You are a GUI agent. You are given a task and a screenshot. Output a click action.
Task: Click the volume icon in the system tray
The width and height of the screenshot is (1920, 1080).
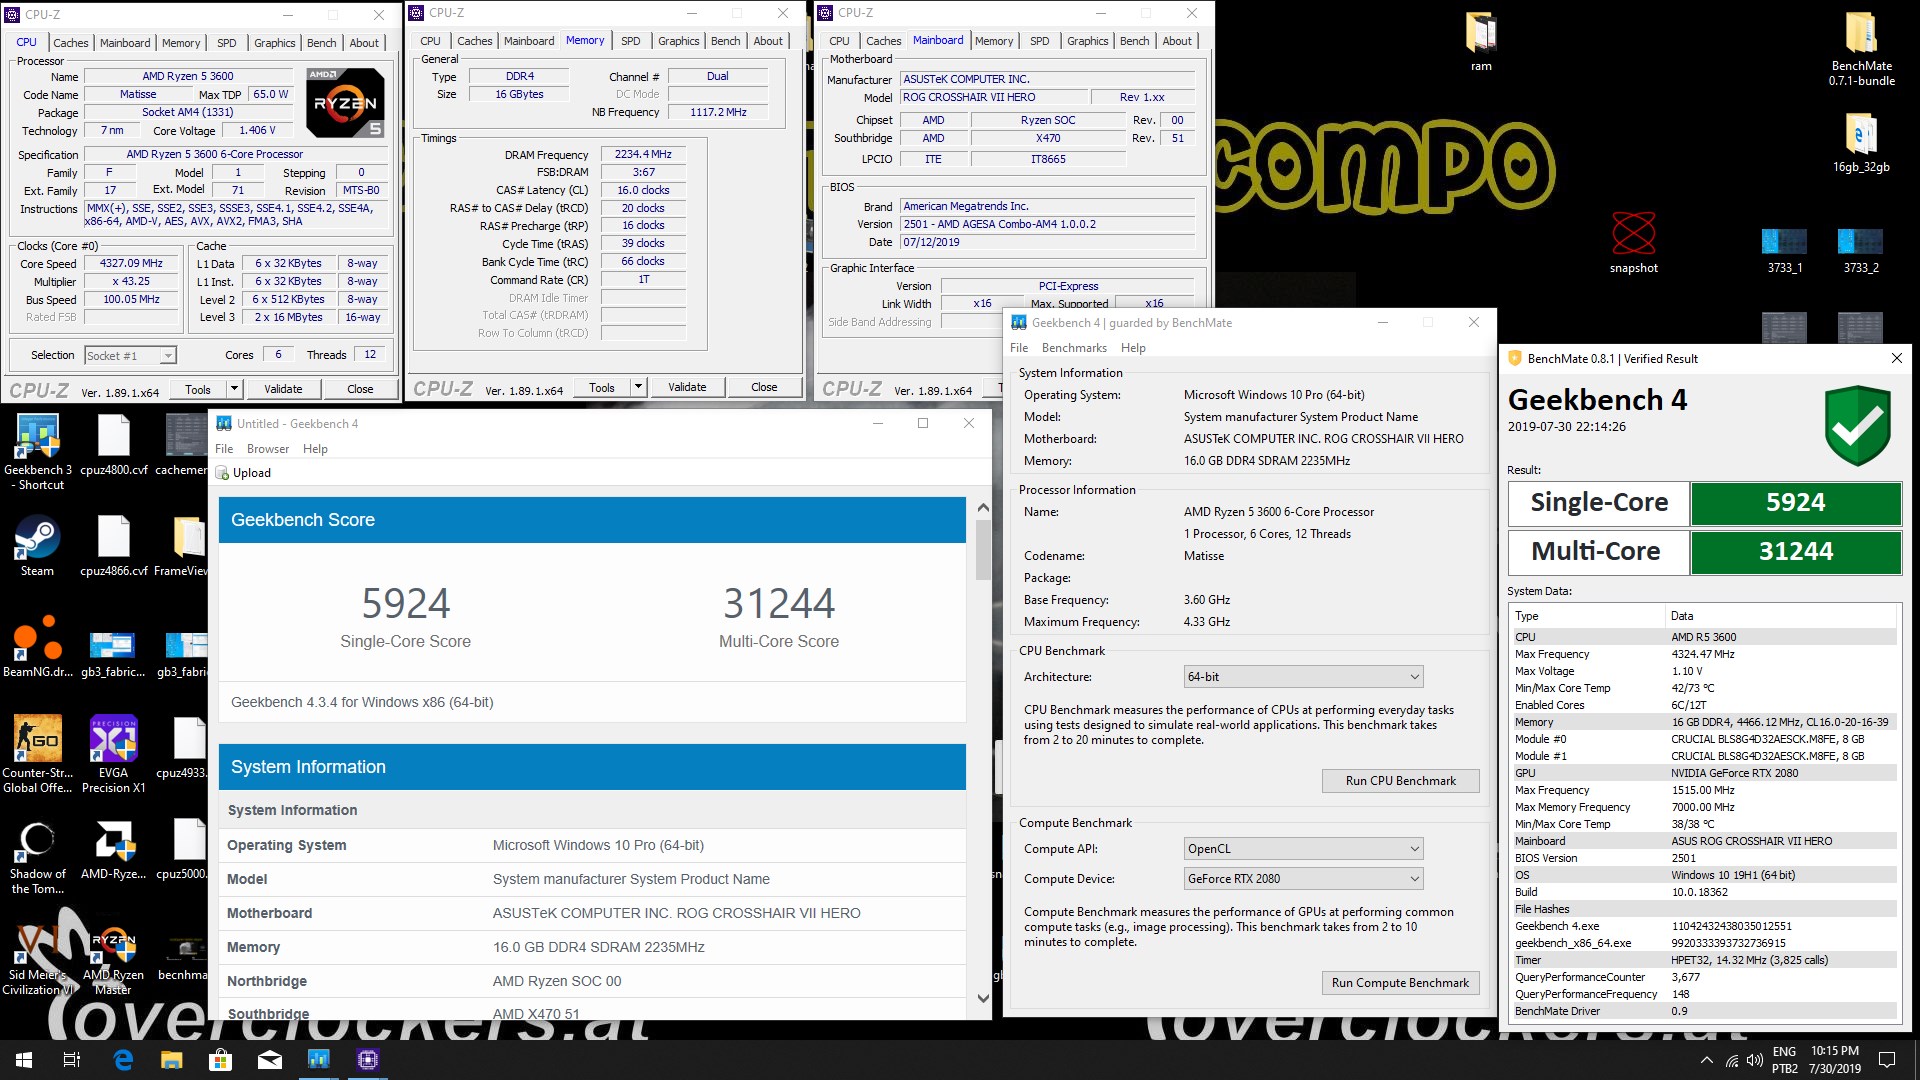point(1754,1060)
